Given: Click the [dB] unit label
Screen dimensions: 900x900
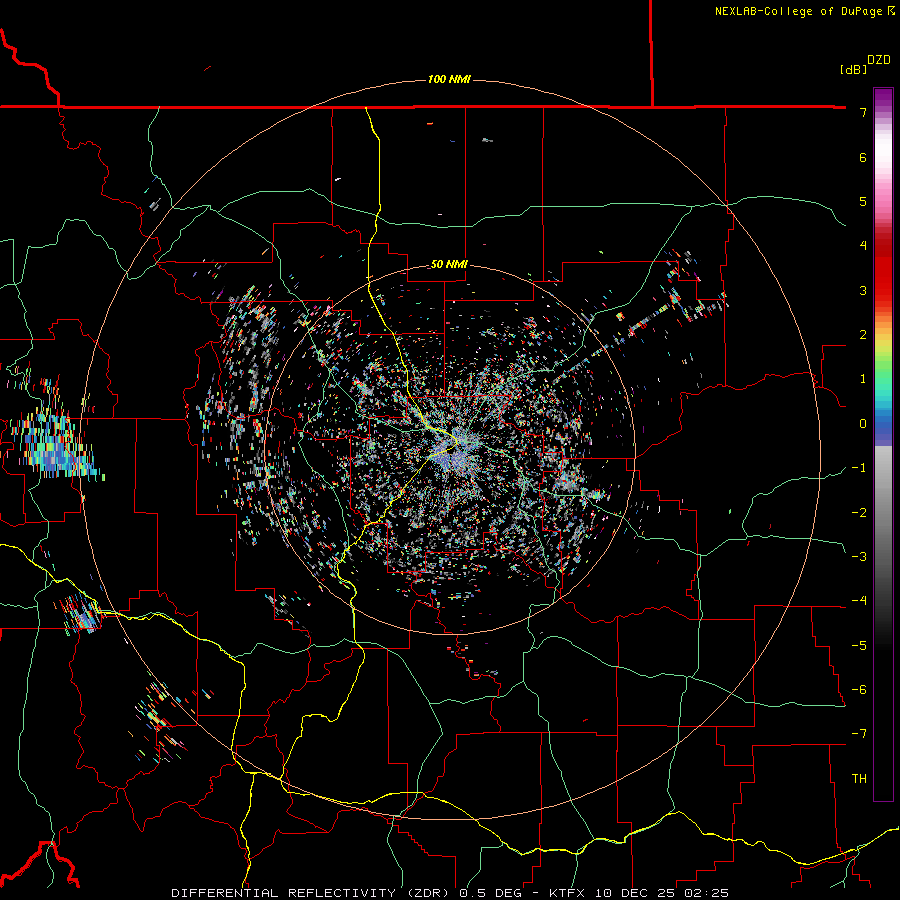Looking at the screenshot, I should 854,69.
